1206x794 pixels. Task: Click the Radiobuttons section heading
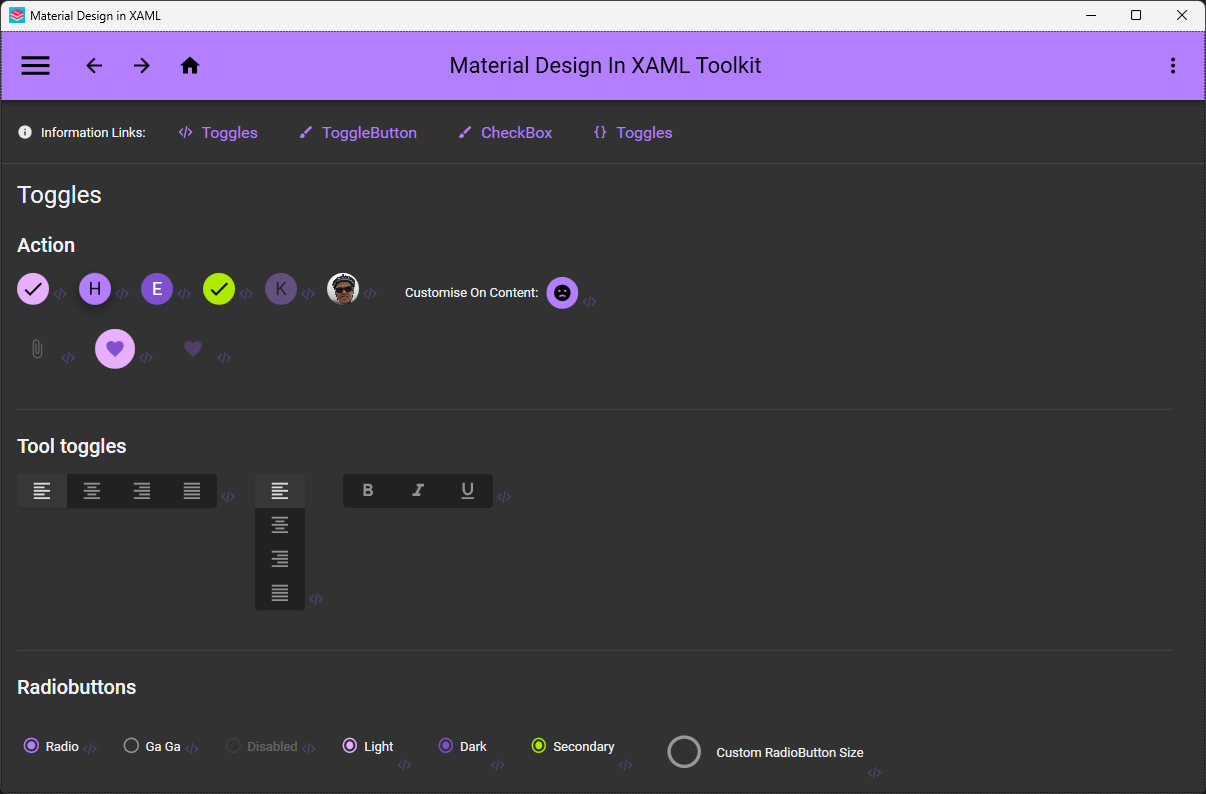(77, 687)
